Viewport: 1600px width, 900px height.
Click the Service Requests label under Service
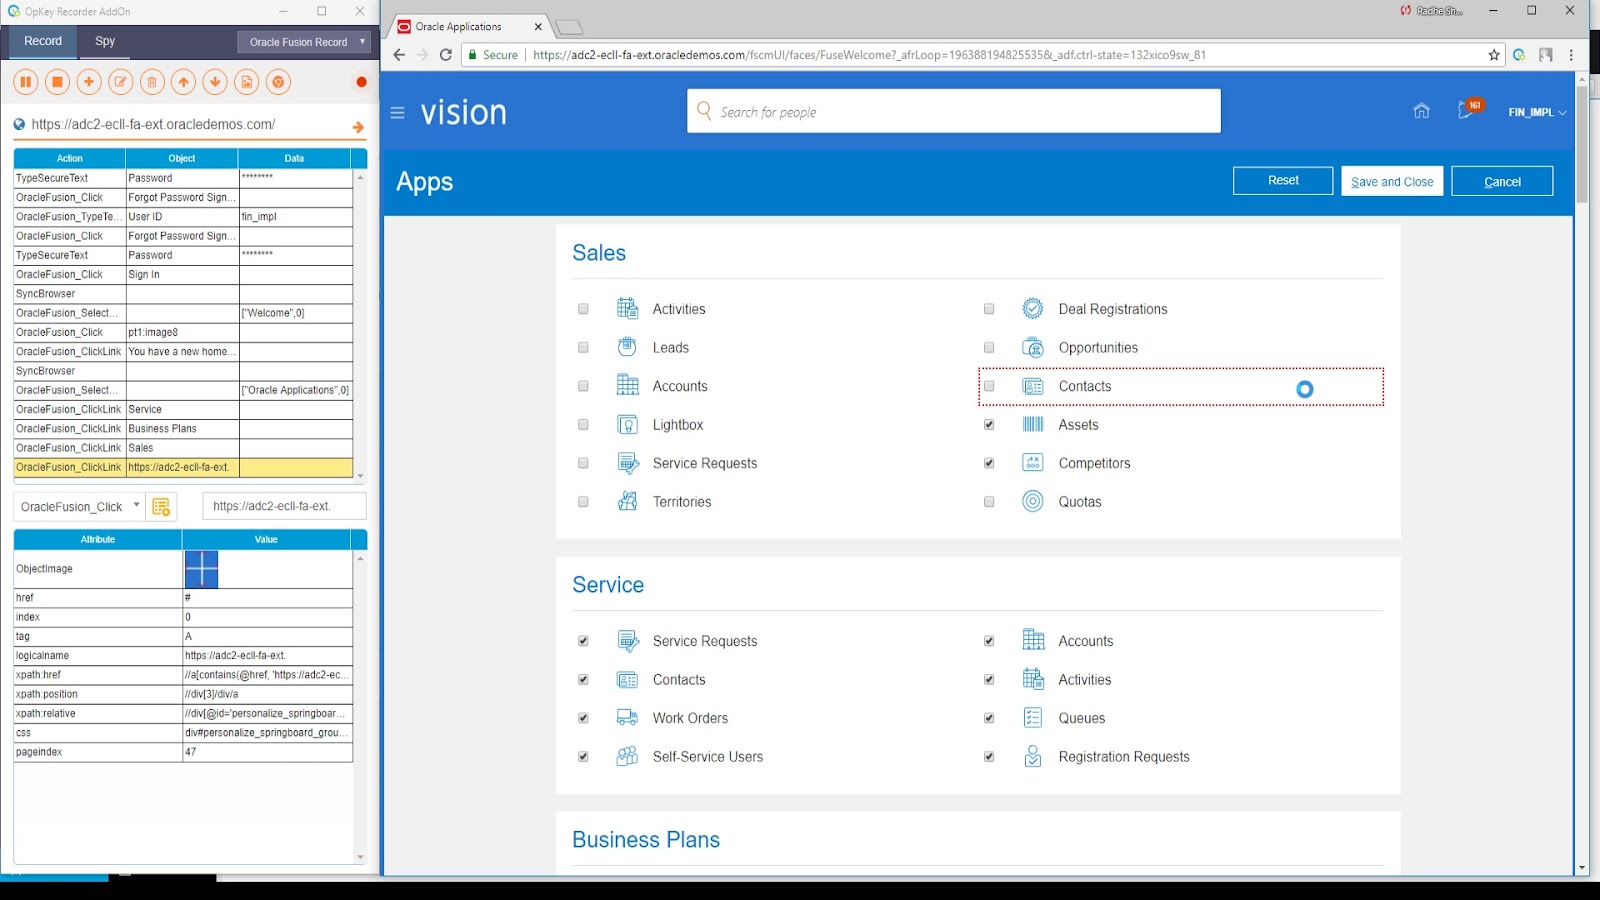(x=705, y=641)
